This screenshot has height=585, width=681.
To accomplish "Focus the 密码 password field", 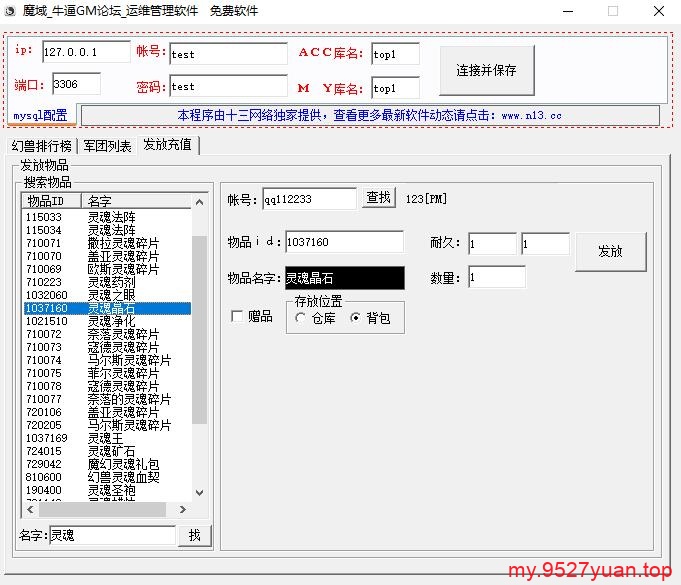I will tap(228, 86).
